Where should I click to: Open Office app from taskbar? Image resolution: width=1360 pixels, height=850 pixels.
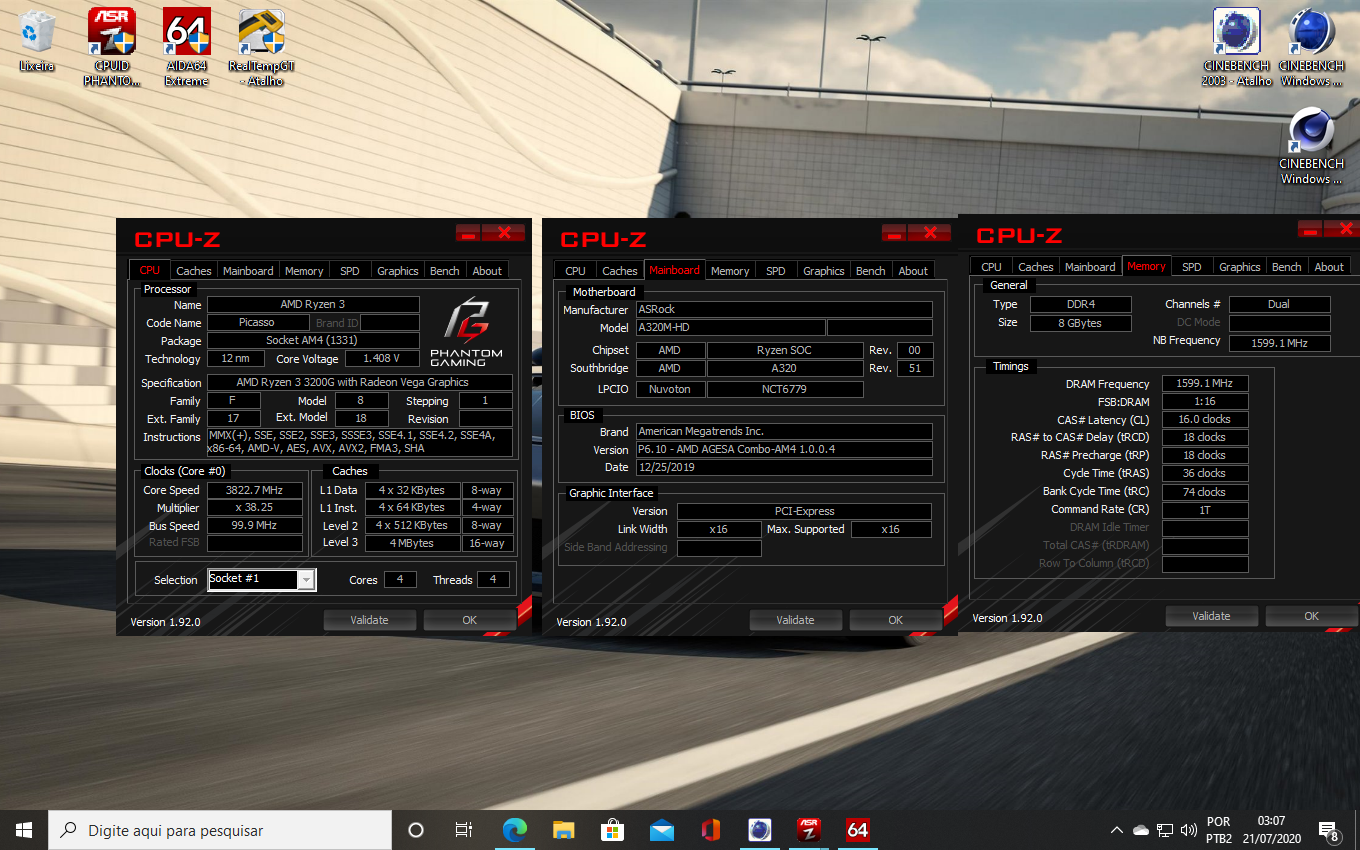[x=711, y=830]
